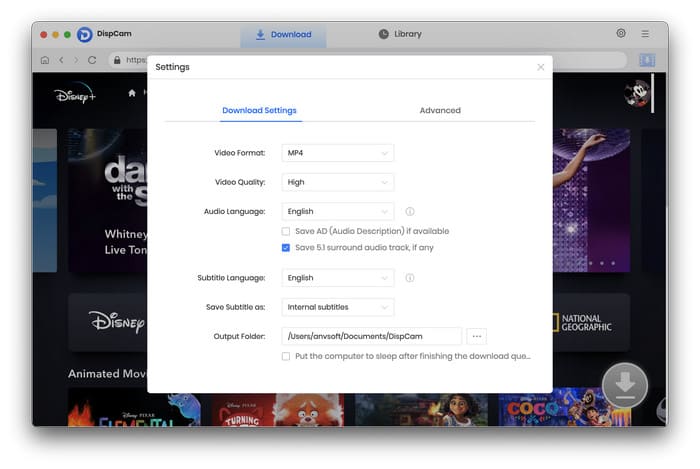Show info for Subtitle Language
700x469 pixels.
coord(409,278)
